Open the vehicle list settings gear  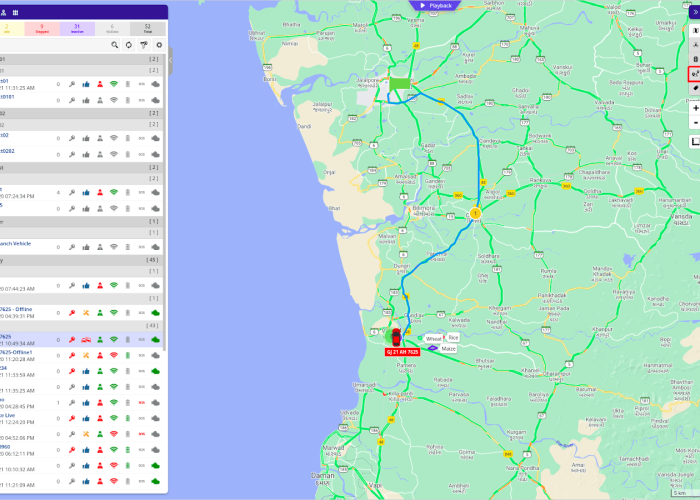click(157, 45)
